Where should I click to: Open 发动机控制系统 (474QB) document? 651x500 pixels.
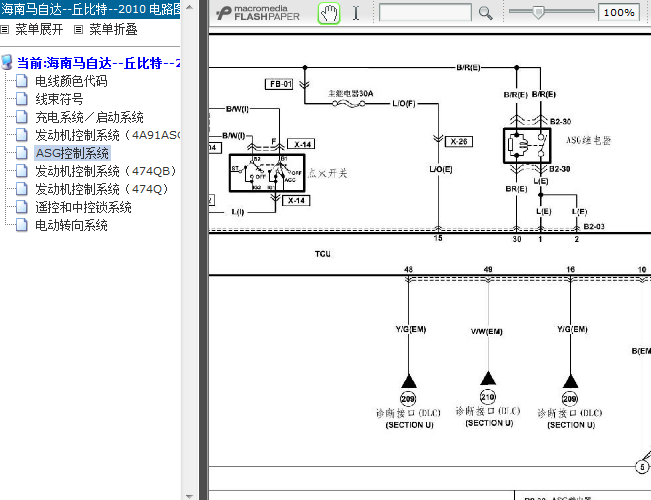[106, 171]
